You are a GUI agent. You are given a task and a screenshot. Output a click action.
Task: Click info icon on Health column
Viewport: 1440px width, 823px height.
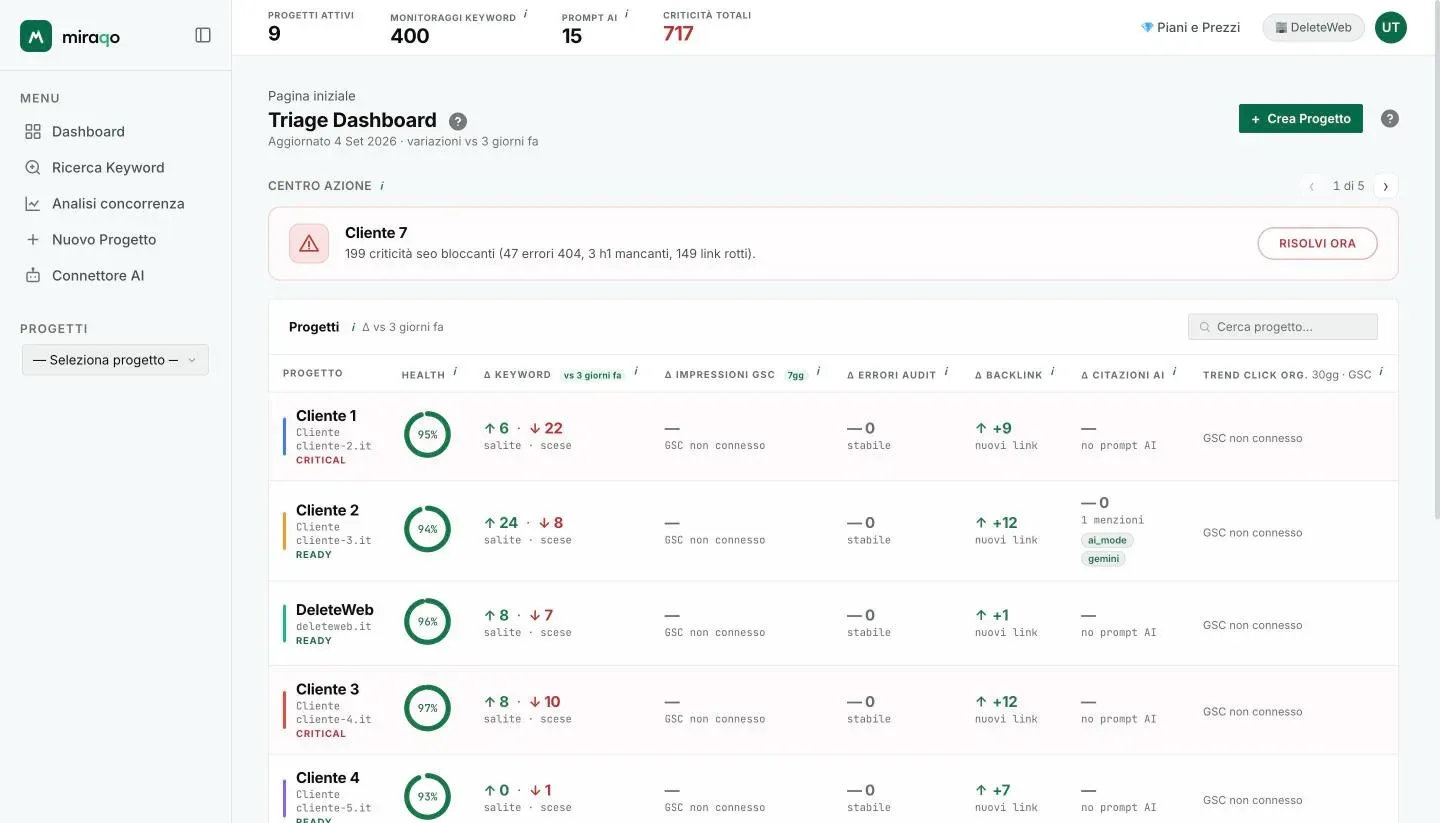(x=455, y=372)
